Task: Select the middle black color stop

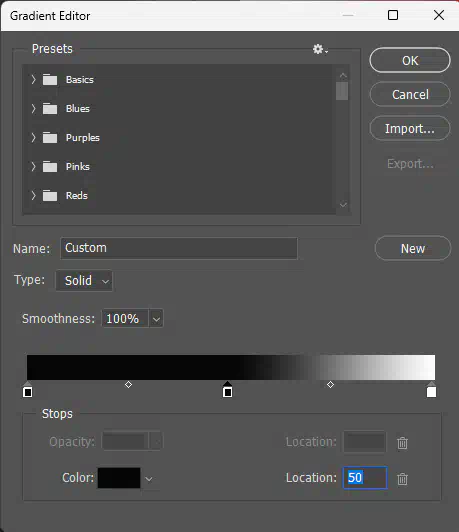Action: (228, 390)
